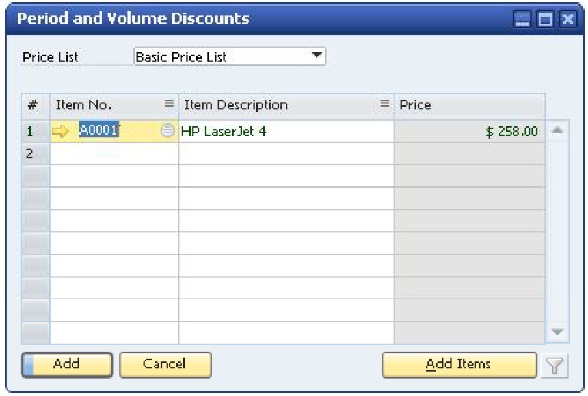Click the choose-from-list icon in Item No. cell
Image resolution: width=588 pixels, height=396 pixels.
pos(168,130)
